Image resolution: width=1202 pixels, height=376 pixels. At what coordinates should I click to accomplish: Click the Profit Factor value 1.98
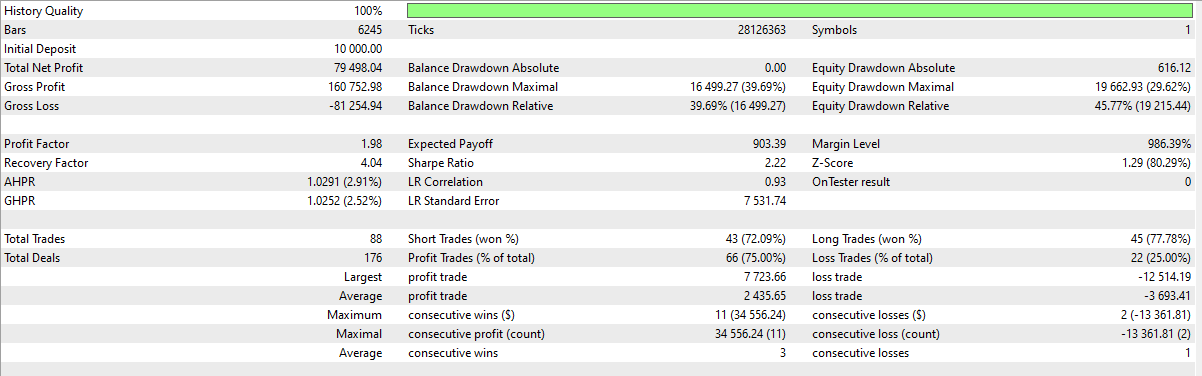[372, 144]
